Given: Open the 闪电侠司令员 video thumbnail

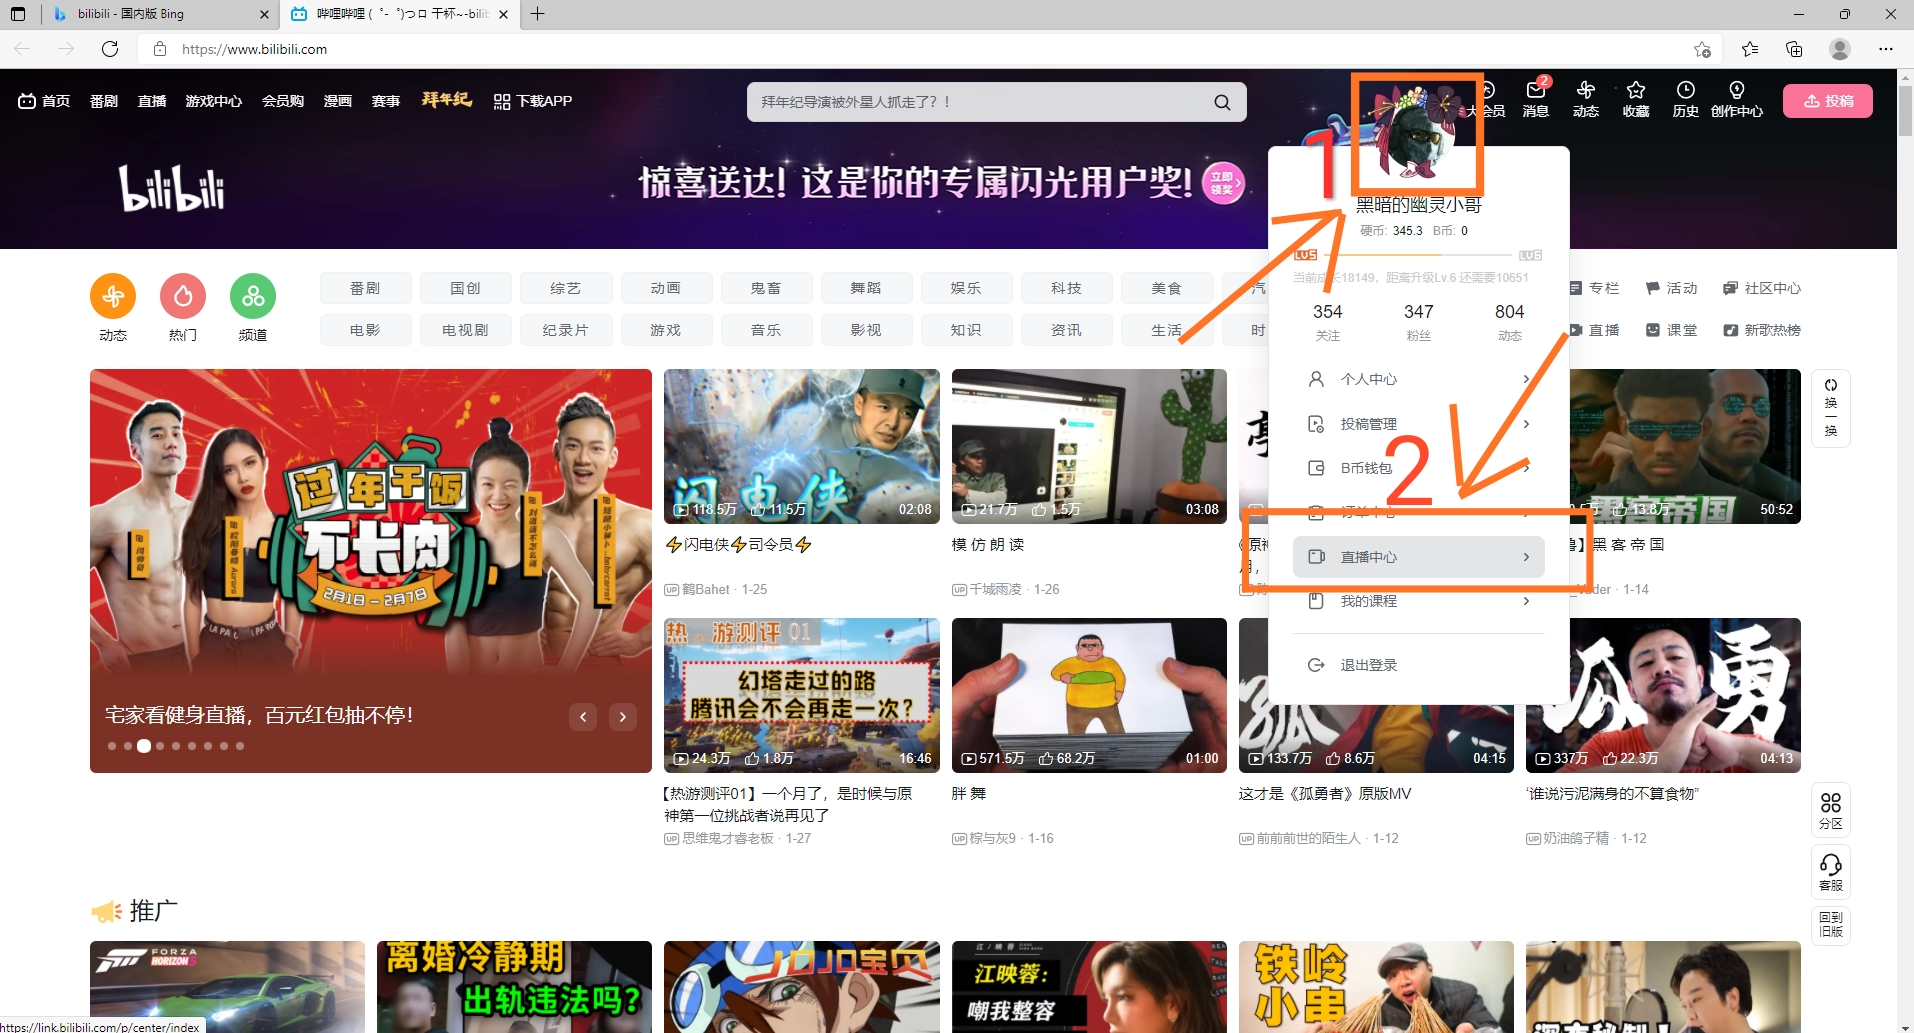Looking at the screenshot, I should click(x=801, y=446).
